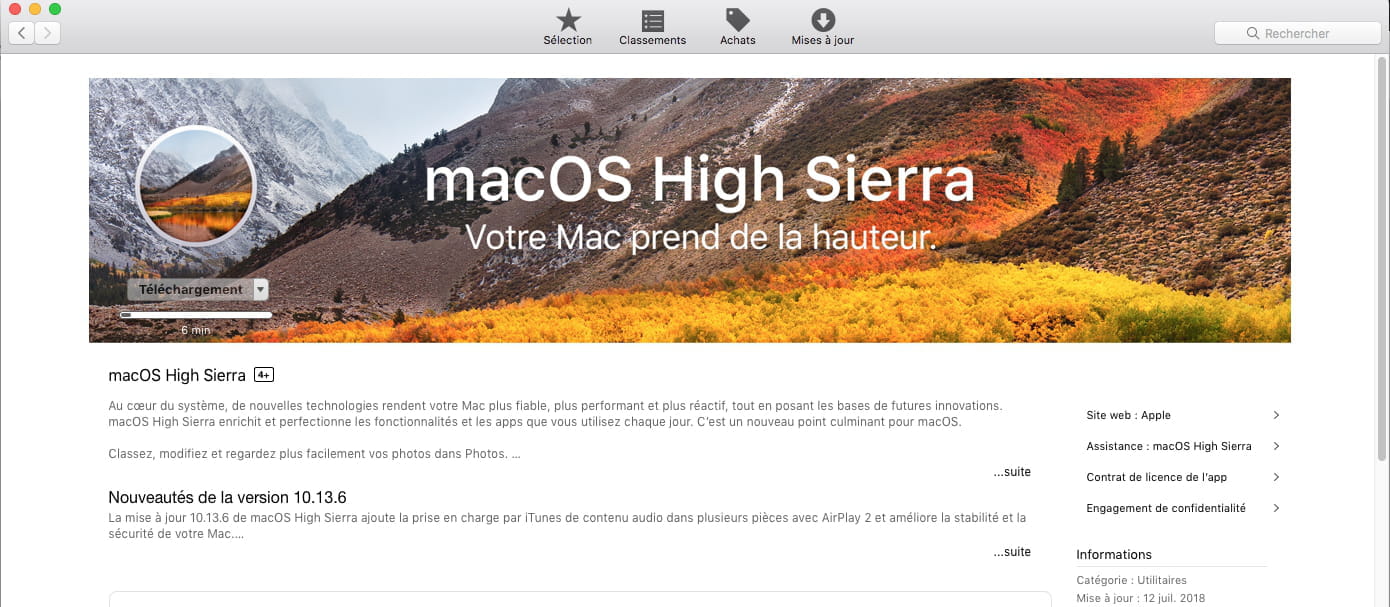Click in the Rechercher search field
The width and height of the screenshot is (1390, 607).
[x=1297, y=33]
